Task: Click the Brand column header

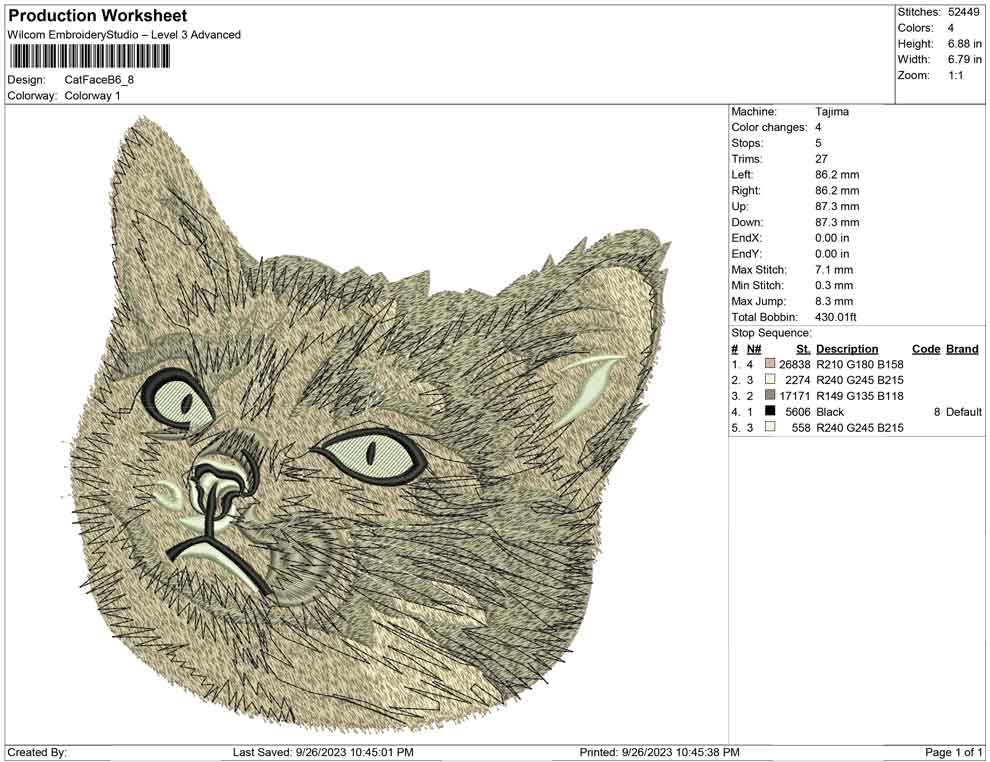Action: point(961,348)
